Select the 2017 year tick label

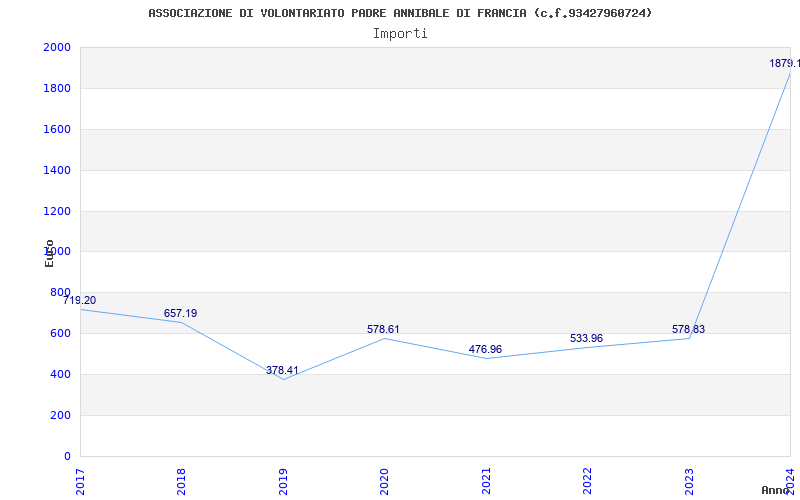click(80, 480)
